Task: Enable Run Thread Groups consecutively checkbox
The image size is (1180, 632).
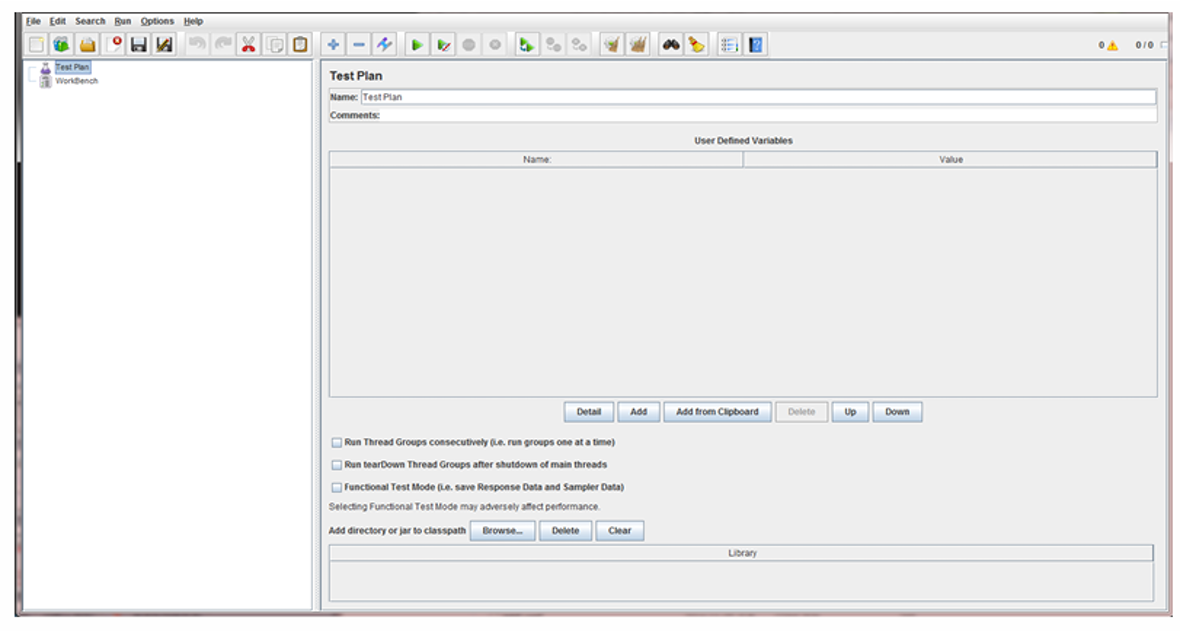Action: (336, 442)
